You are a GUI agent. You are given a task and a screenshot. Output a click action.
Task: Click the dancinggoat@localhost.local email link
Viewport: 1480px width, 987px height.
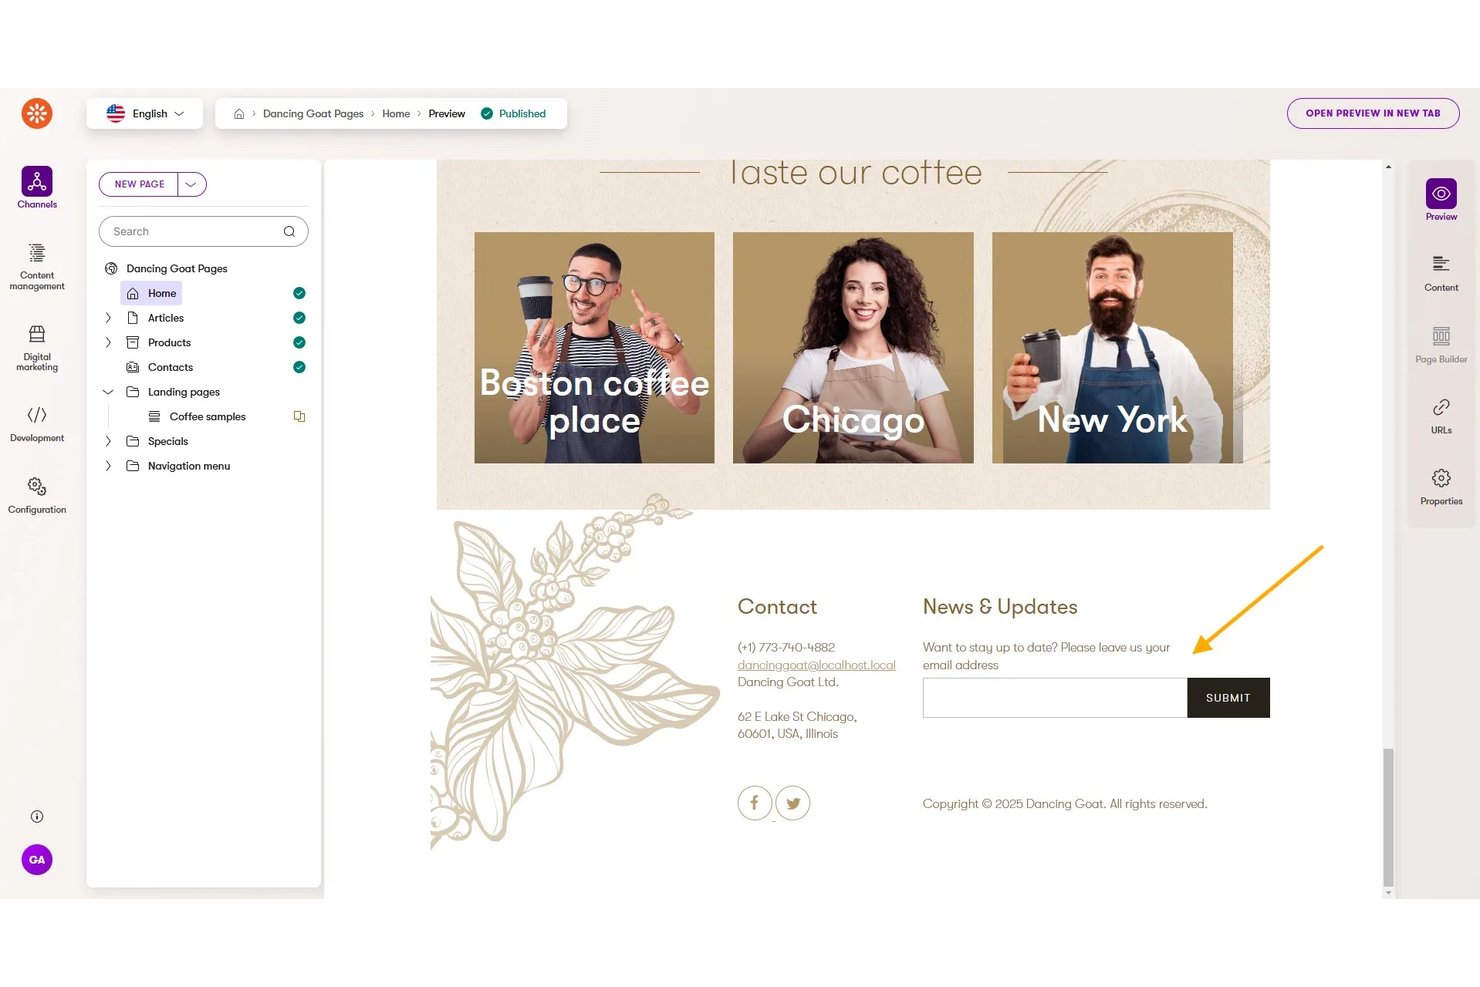click(x=816, y=665)
